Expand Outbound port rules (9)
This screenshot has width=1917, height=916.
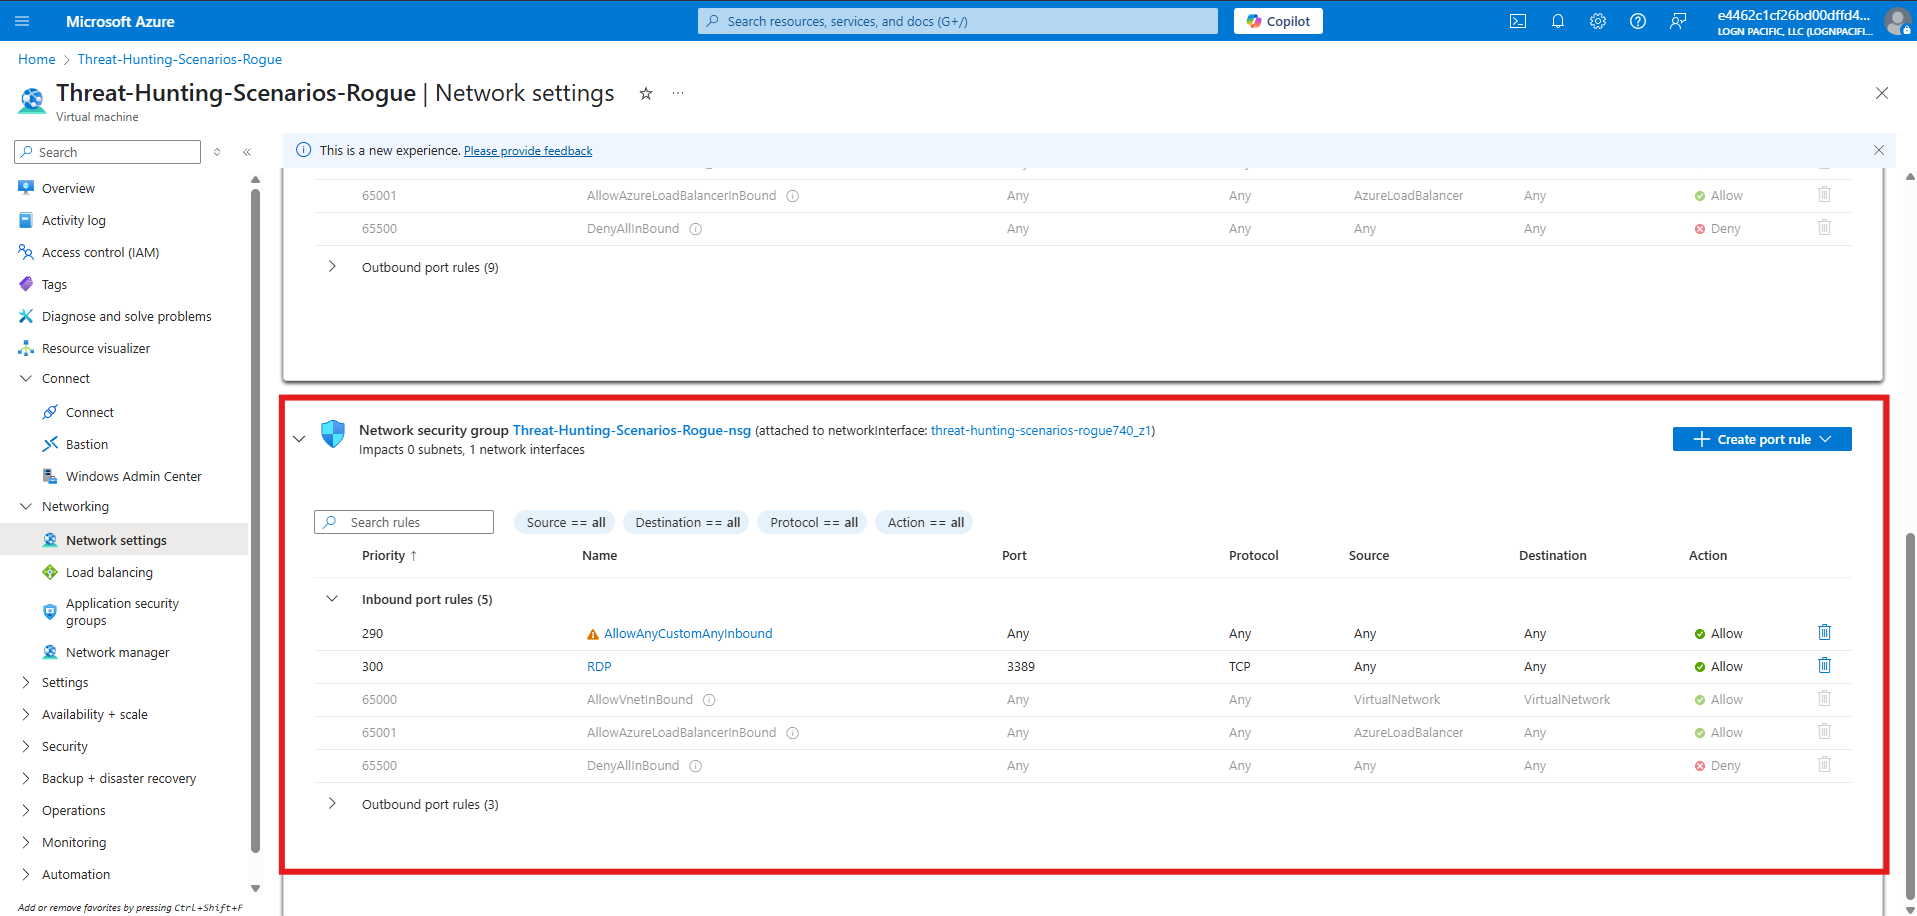pos(332,267)
